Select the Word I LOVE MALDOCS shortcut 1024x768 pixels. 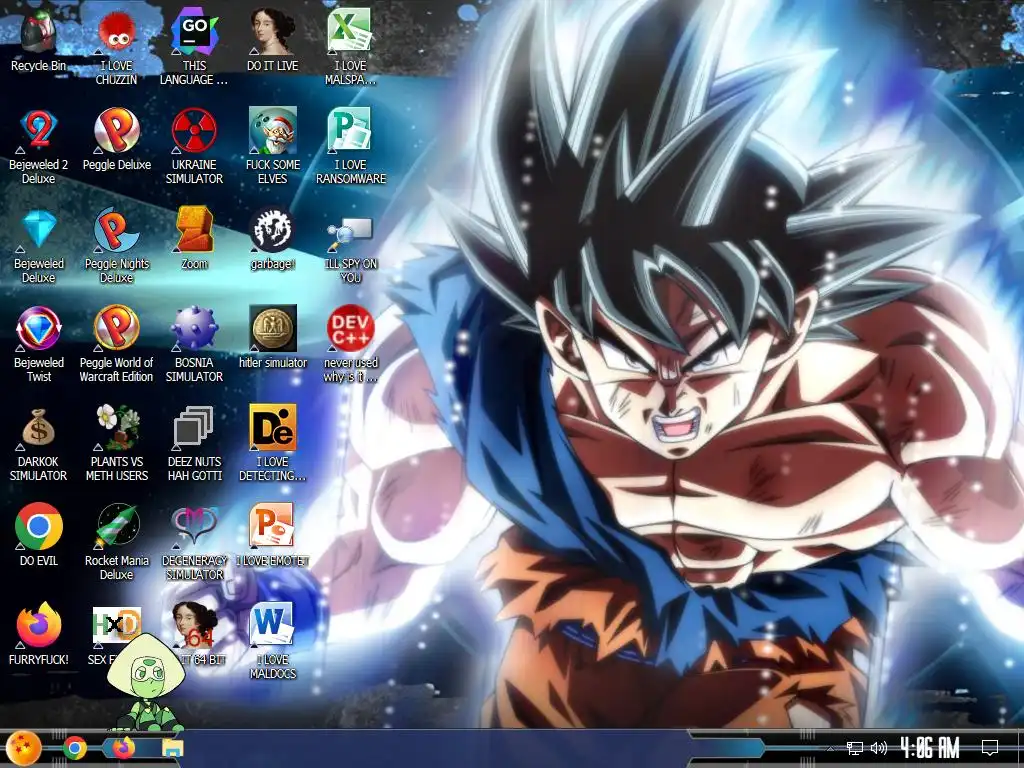[x=272, y=625]
